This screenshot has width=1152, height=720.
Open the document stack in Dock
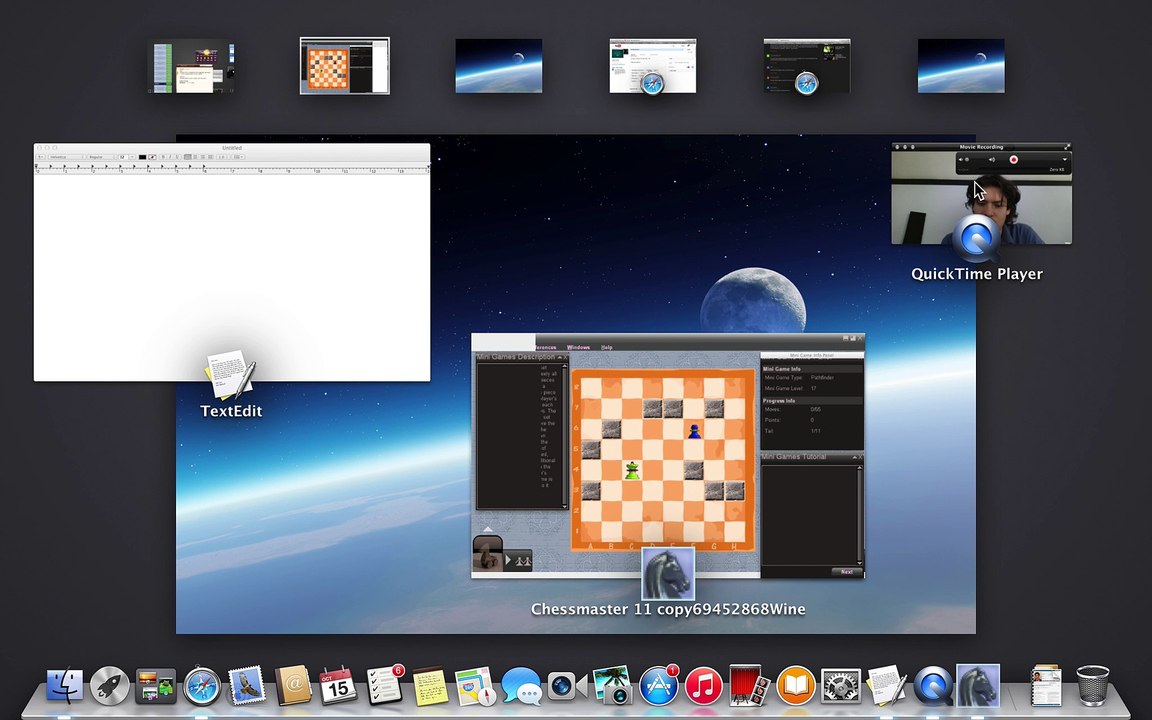point(1046,685)
